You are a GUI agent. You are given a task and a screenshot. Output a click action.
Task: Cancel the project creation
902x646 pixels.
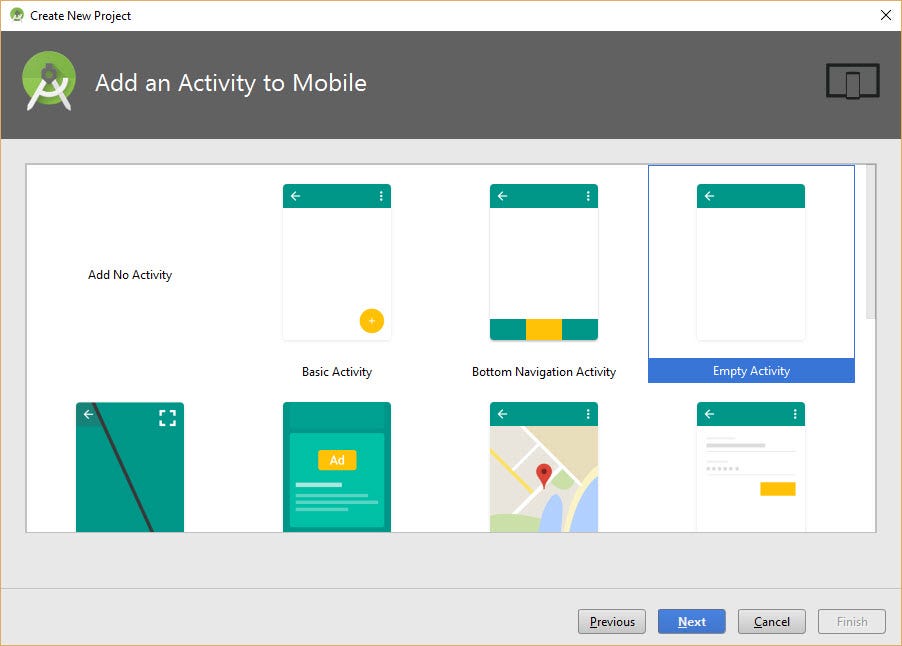click(771, 621)
